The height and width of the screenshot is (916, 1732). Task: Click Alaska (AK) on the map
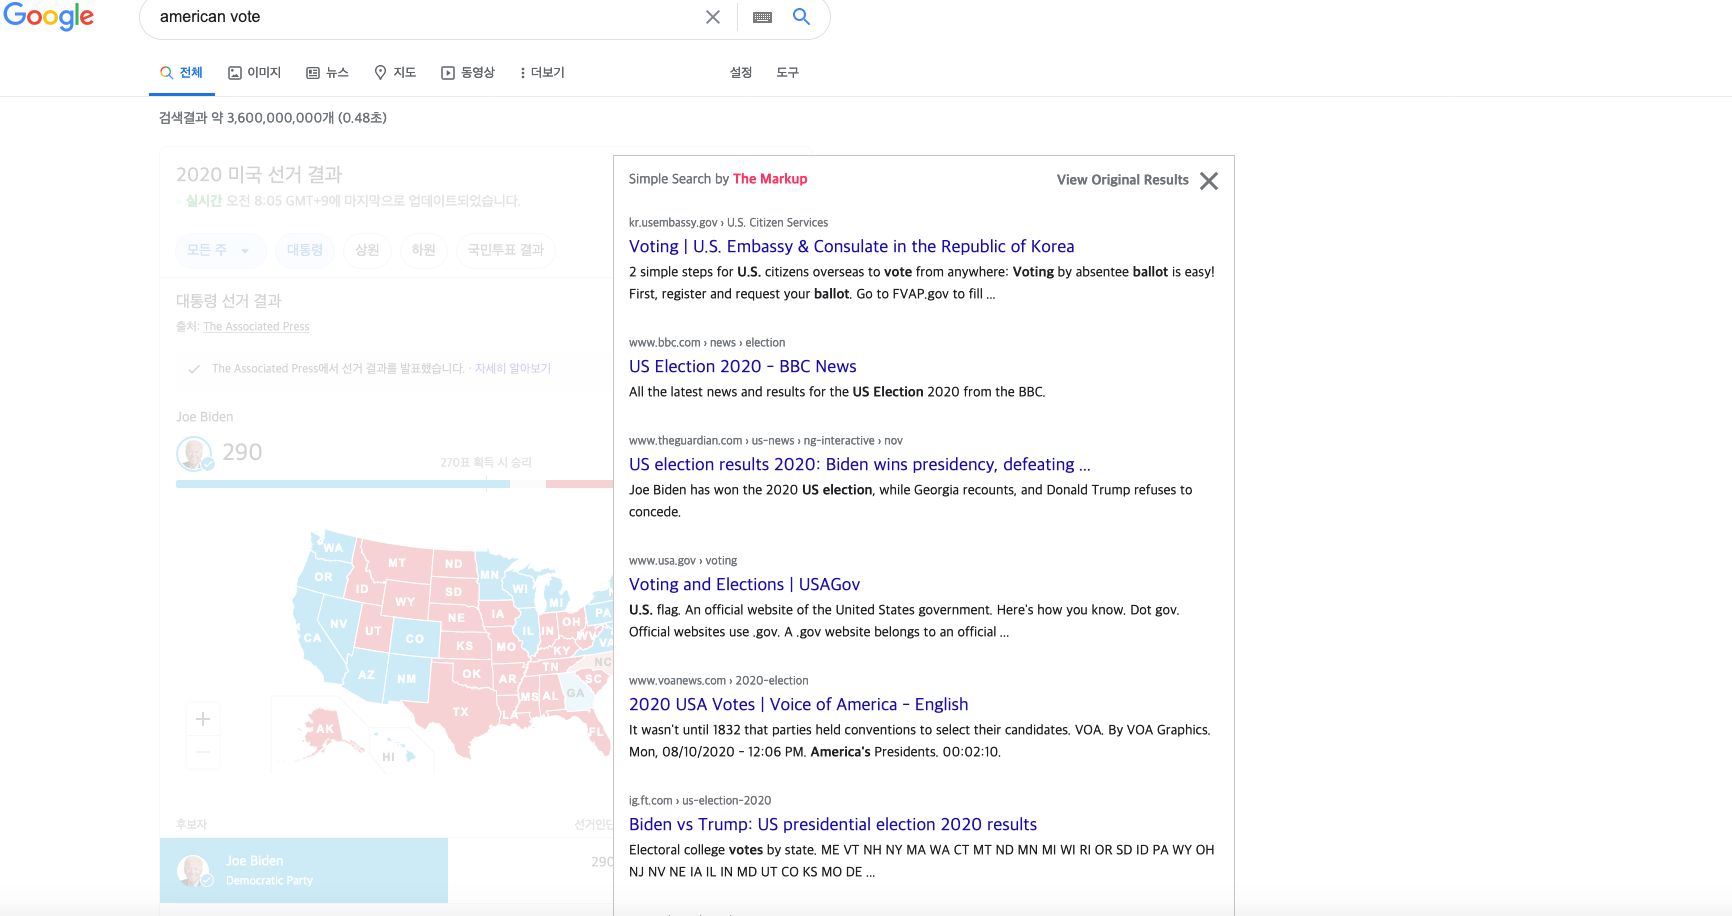click(x=325, y=729)
